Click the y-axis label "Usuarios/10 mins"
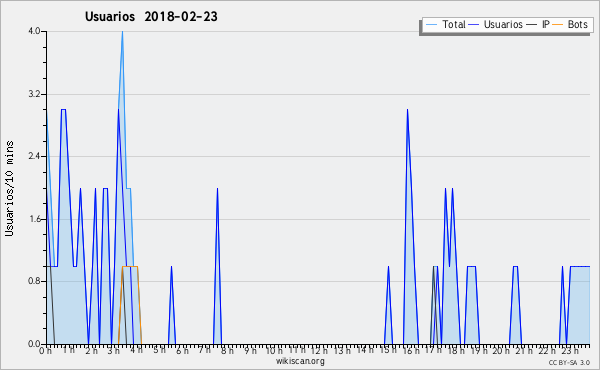The image size is (600, 370). [9, 188]
